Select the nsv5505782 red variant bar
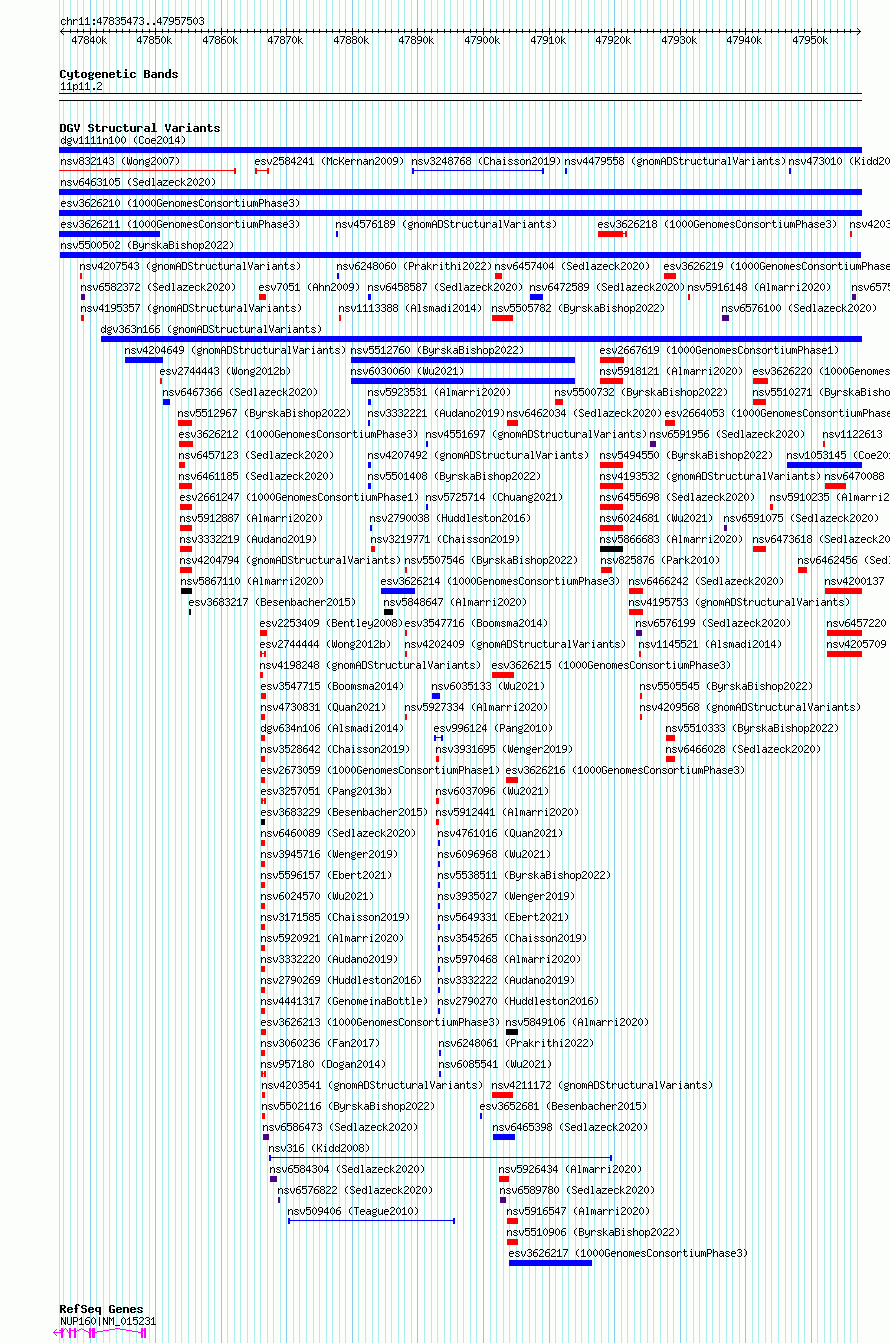 tap(502, 318)
